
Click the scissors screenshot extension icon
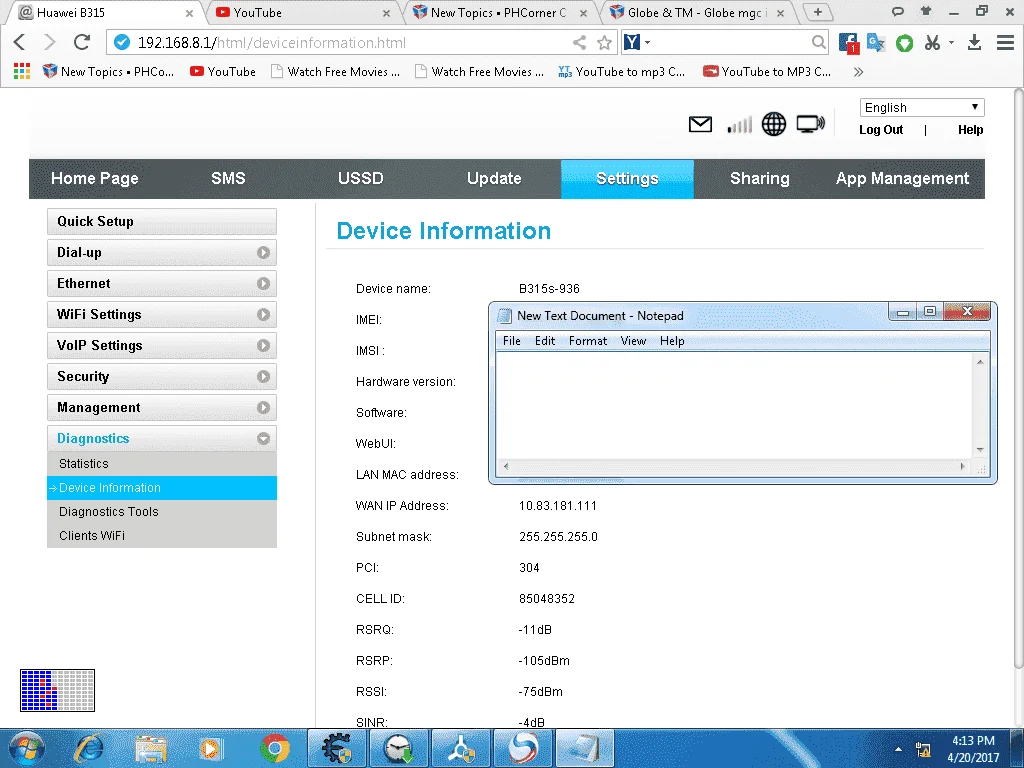933,42
